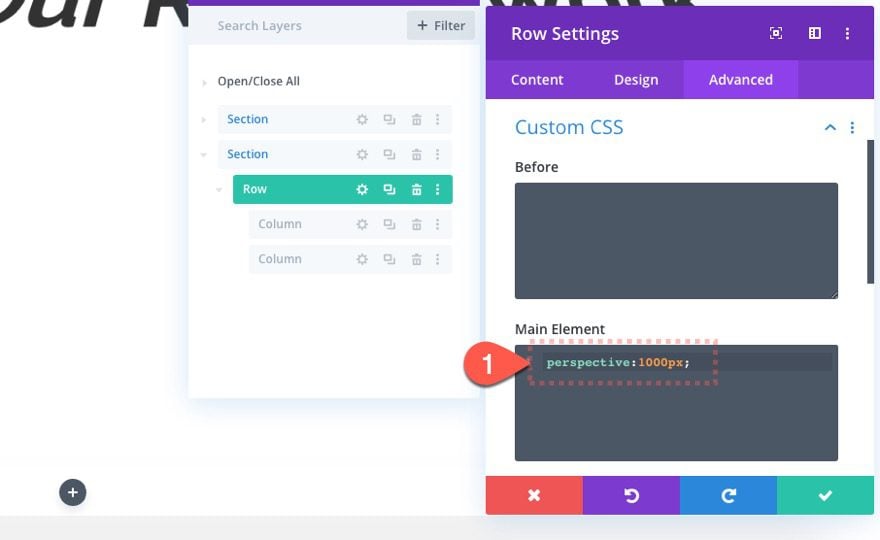
Task: Collapse the Row layer tree arrow
Action: (x=219, y=189)
